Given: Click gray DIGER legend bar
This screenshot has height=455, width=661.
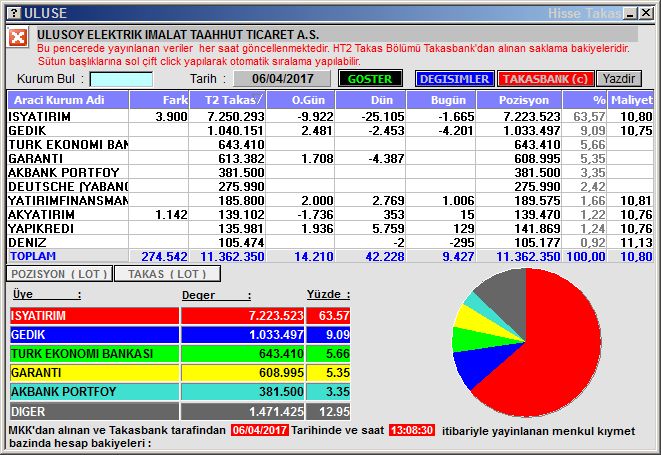Looking at the screenshot, I should click(94, 411).
